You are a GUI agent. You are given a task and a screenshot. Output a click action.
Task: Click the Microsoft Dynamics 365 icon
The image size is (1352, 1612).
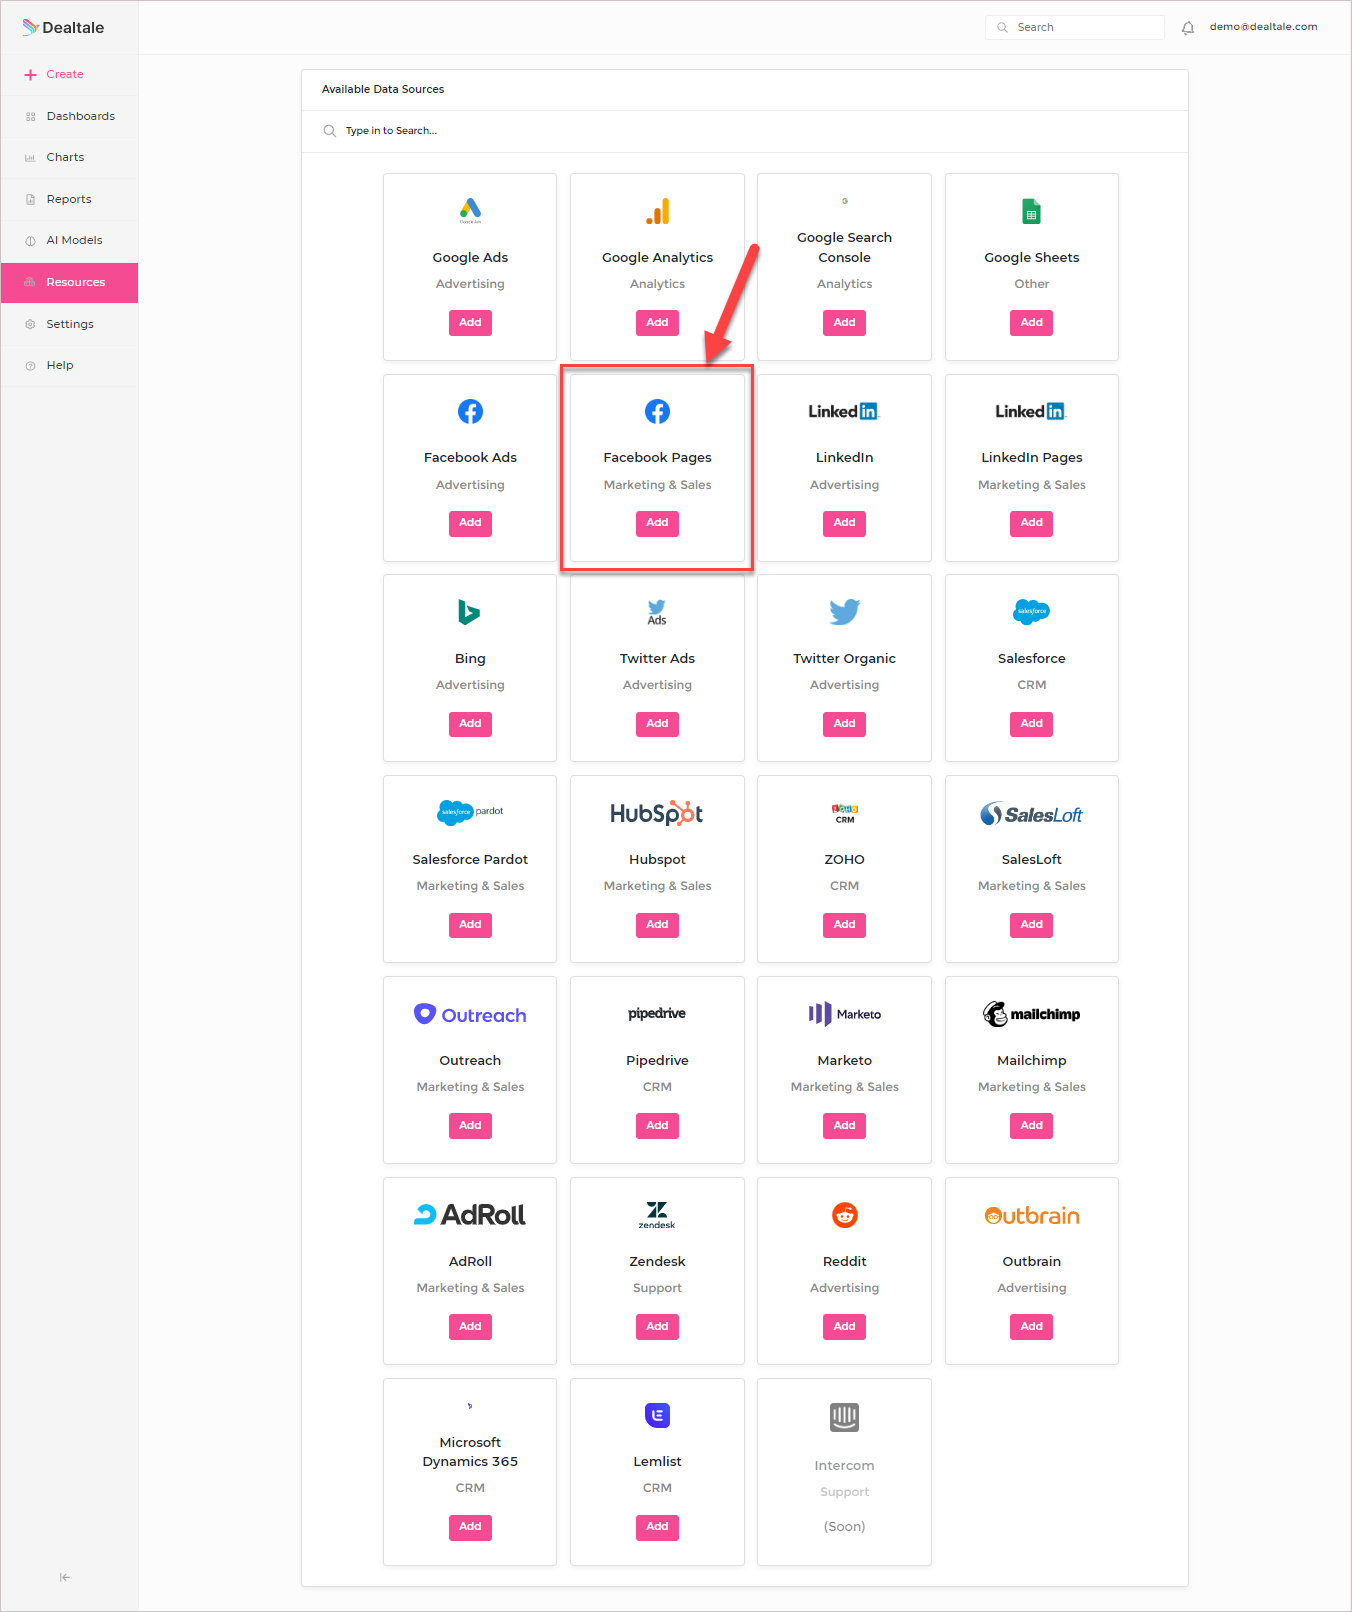coord(470,1406)
